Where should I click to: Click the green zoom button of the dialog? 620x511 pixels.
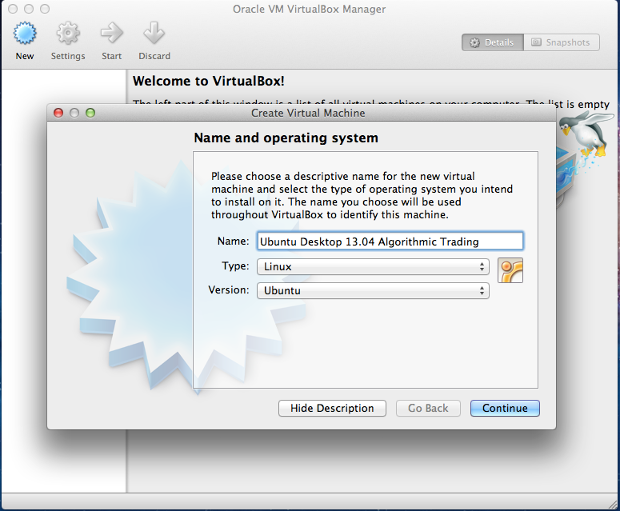[90, 113]
